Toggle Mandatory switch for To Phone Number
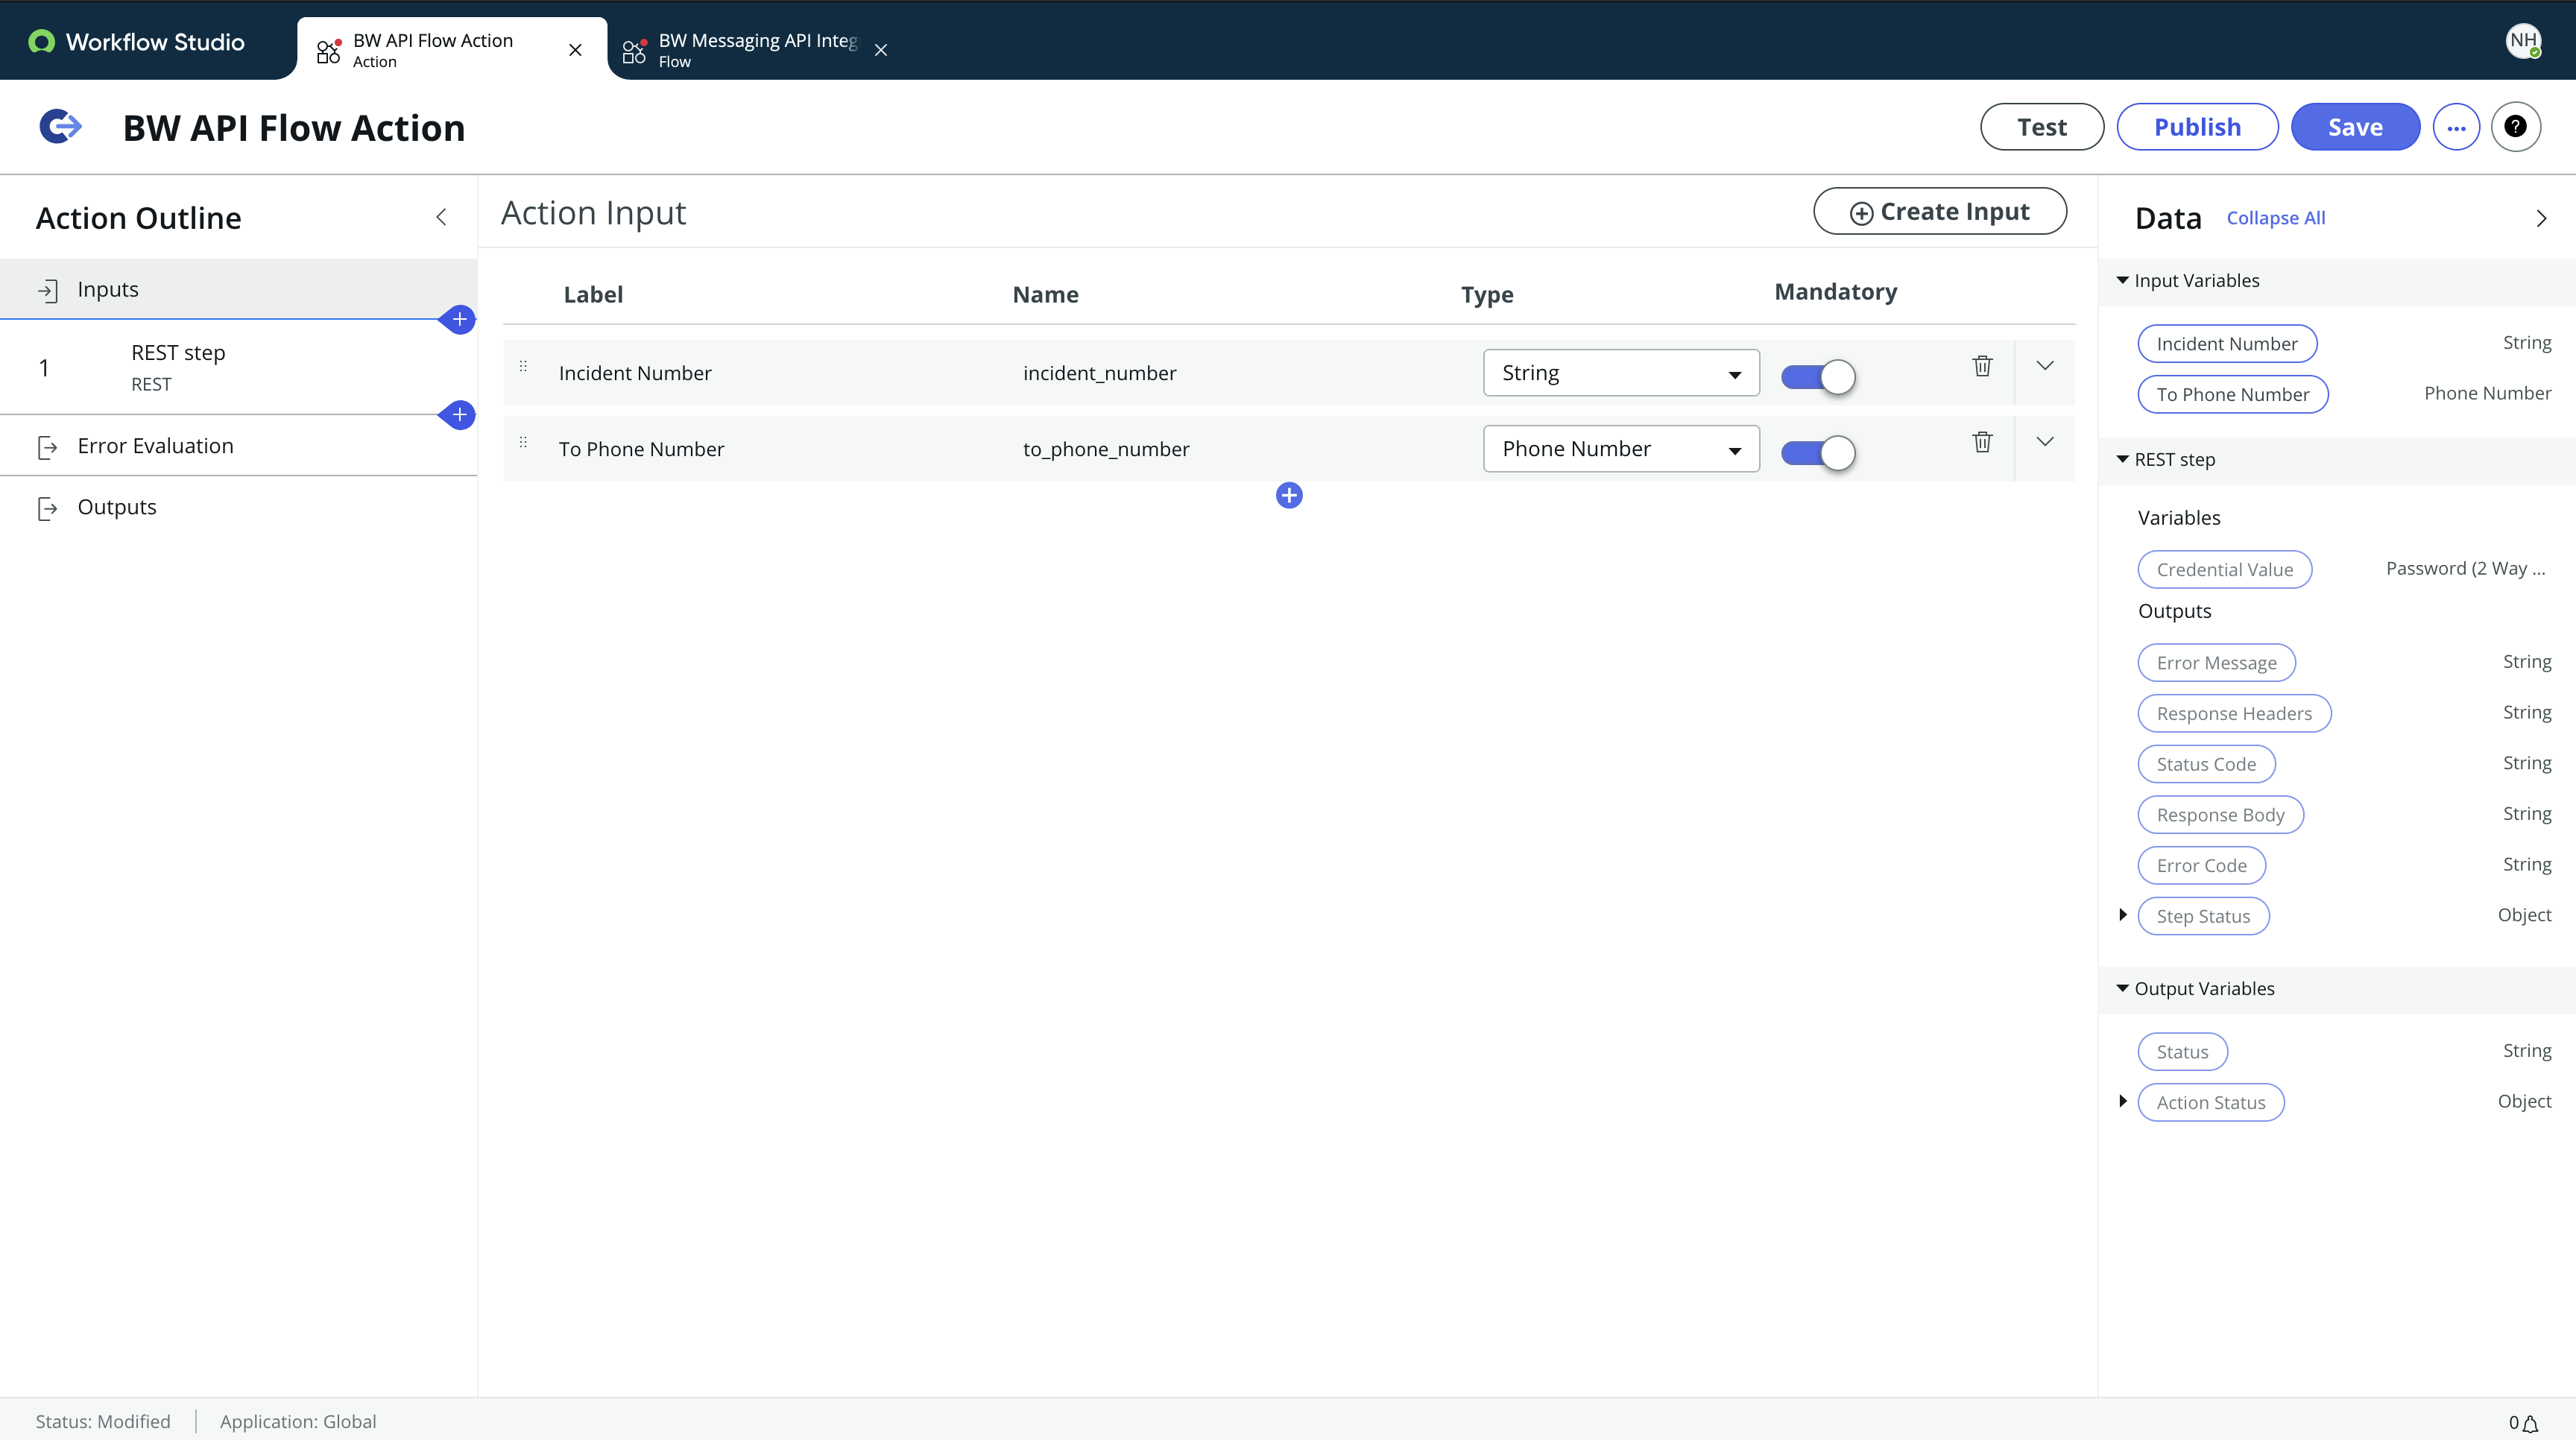Screen dimensions: 2576x1440 (x=1818, y=453)
